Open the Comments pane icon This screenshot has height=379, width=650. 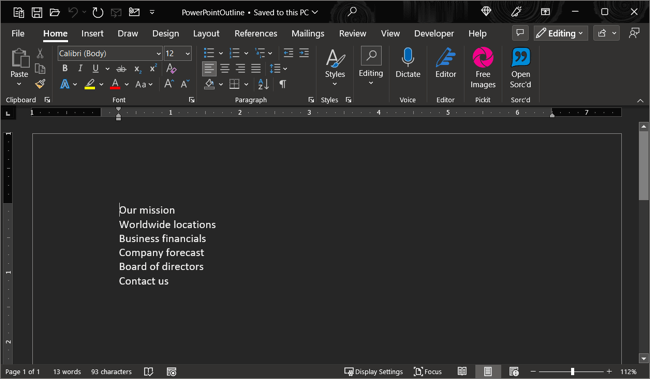tap(520, 33)
